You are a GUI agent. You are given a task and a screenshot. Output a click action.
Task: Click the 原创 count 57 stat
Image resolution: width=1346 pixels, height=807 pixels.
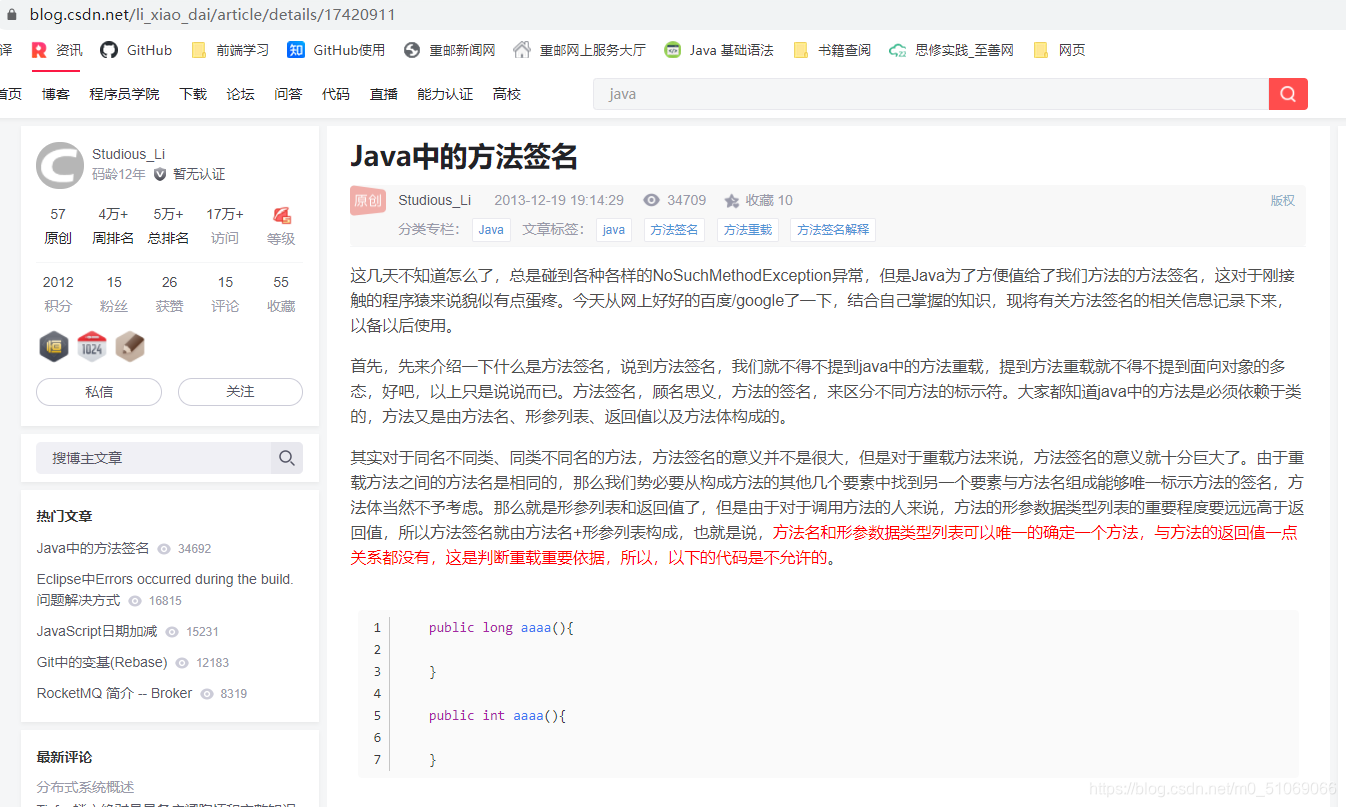click(x=58, y=226)
